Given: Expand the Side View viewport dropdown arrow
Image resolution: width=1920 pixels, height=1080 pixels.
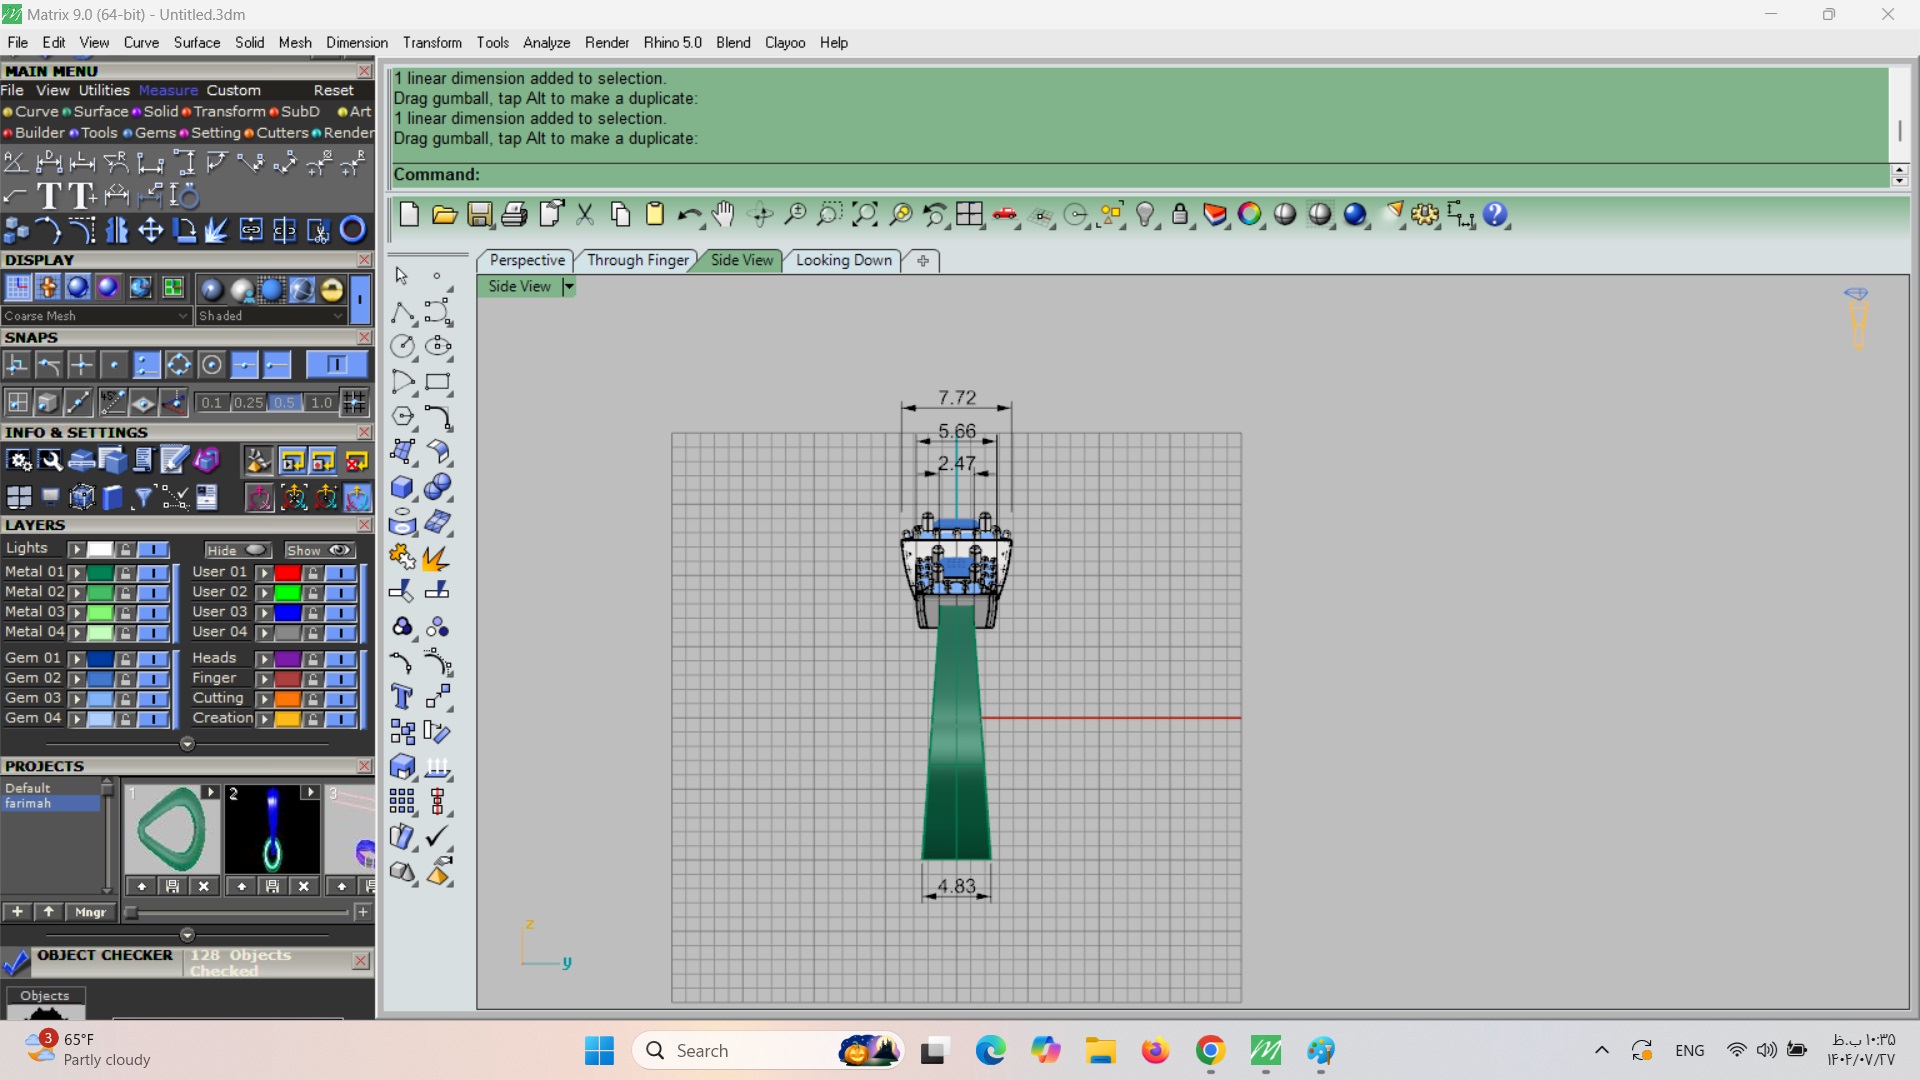Looking at the screenshot, I should [569, 287].
